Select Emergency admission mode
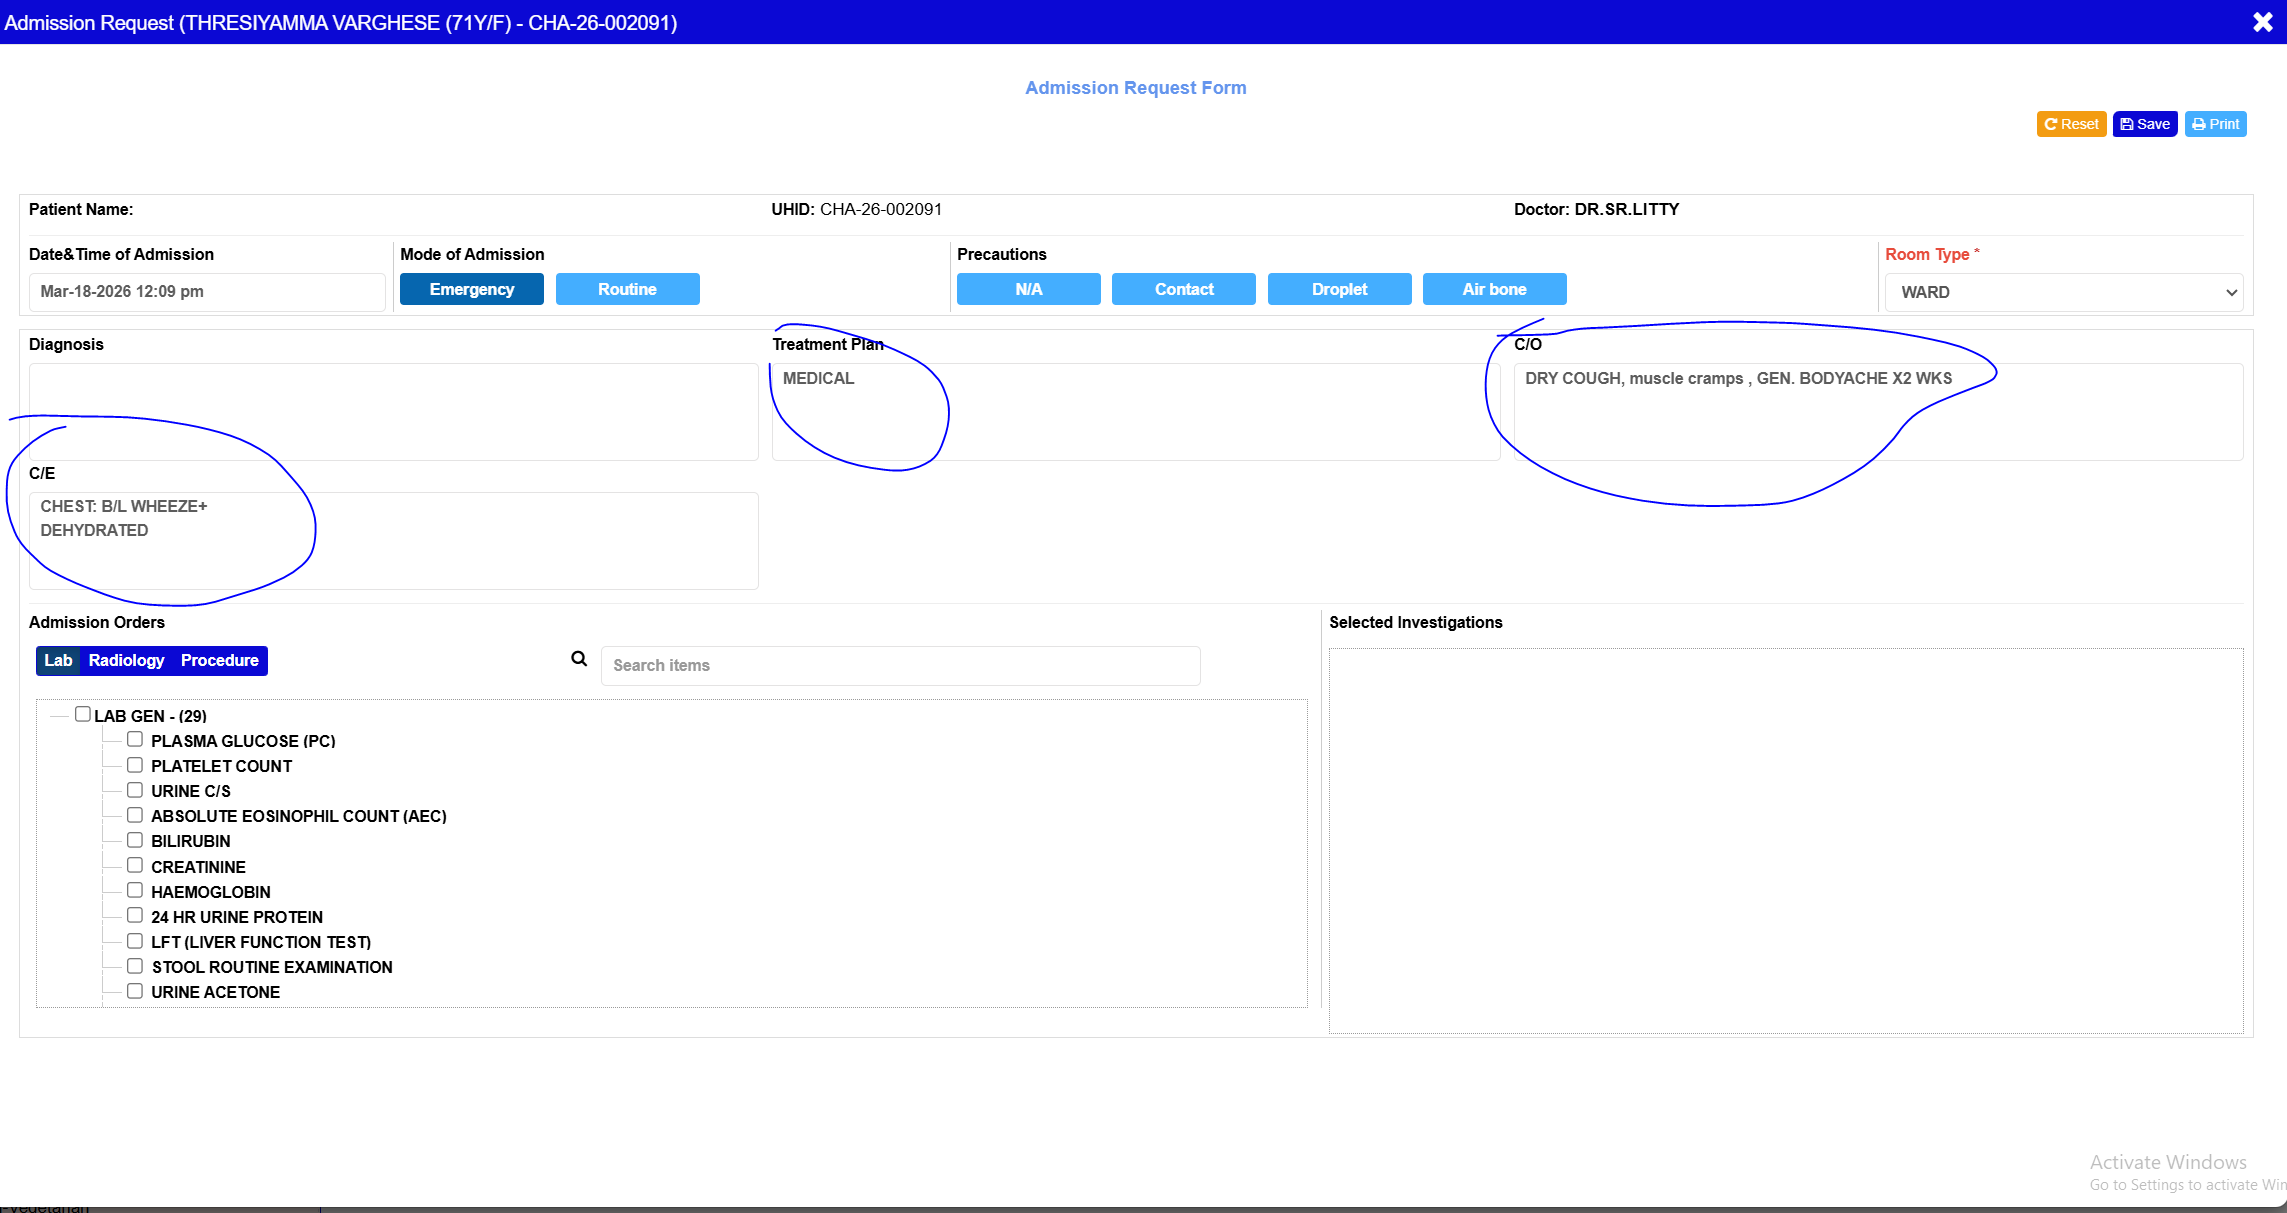The image size is (2287, 1213). 471,289
